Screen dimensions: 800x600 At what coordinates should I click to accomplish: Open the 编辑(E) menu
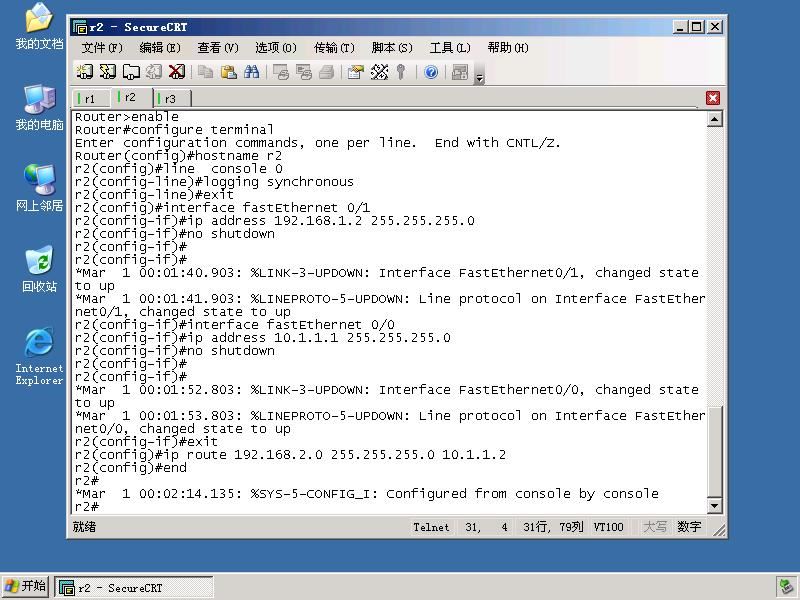(160, 48)
